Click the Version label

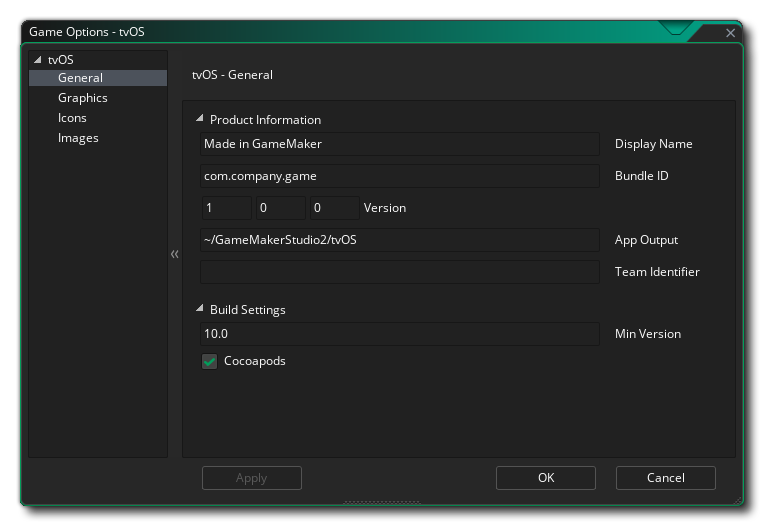point(384,208)
